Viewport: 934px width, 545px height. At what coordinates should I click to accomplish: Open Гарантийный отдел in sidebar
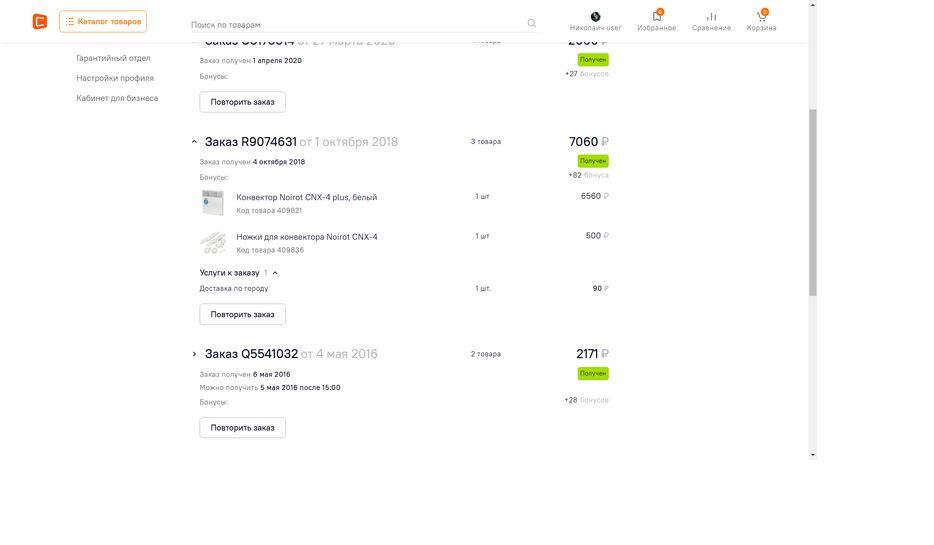click(x=113, y=58)
